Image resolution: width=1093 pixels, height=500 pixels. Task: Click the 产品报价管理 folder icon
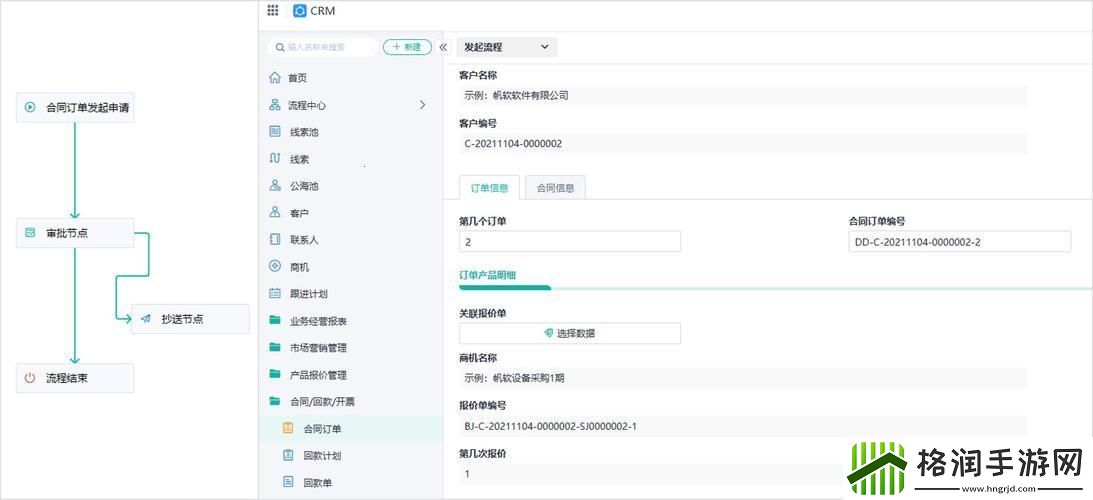click(x=275, y=374)
